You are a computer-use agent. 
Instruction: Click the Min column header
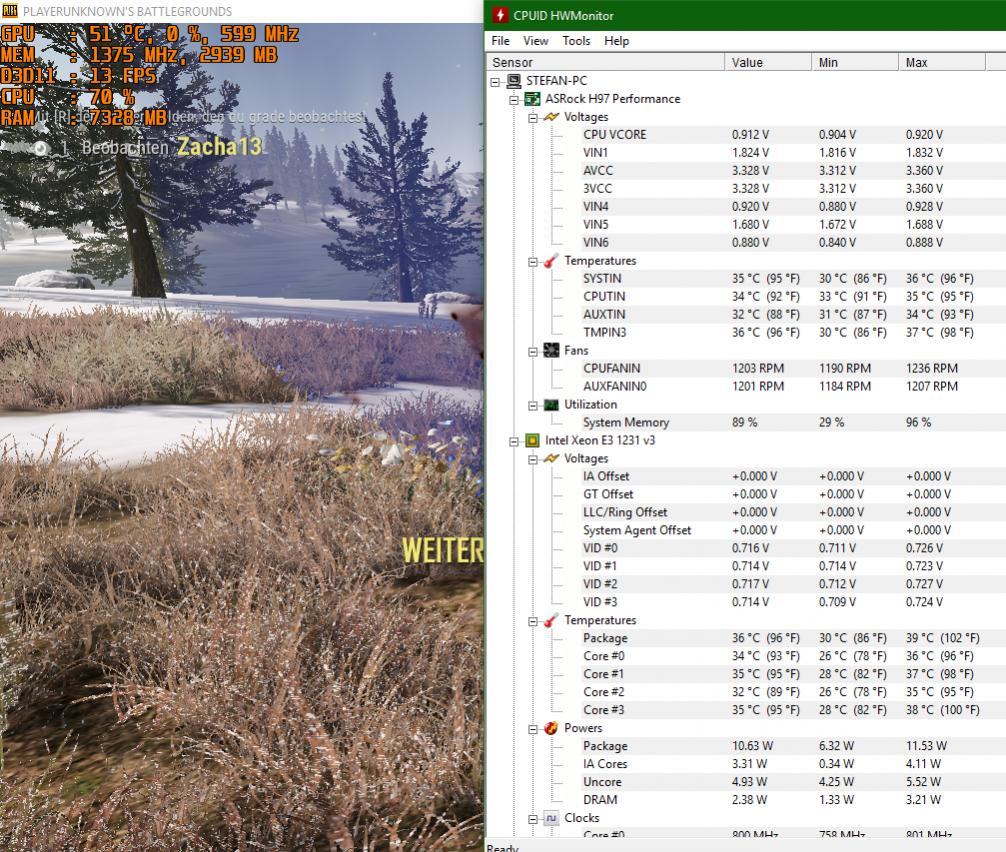click(855, 62)
